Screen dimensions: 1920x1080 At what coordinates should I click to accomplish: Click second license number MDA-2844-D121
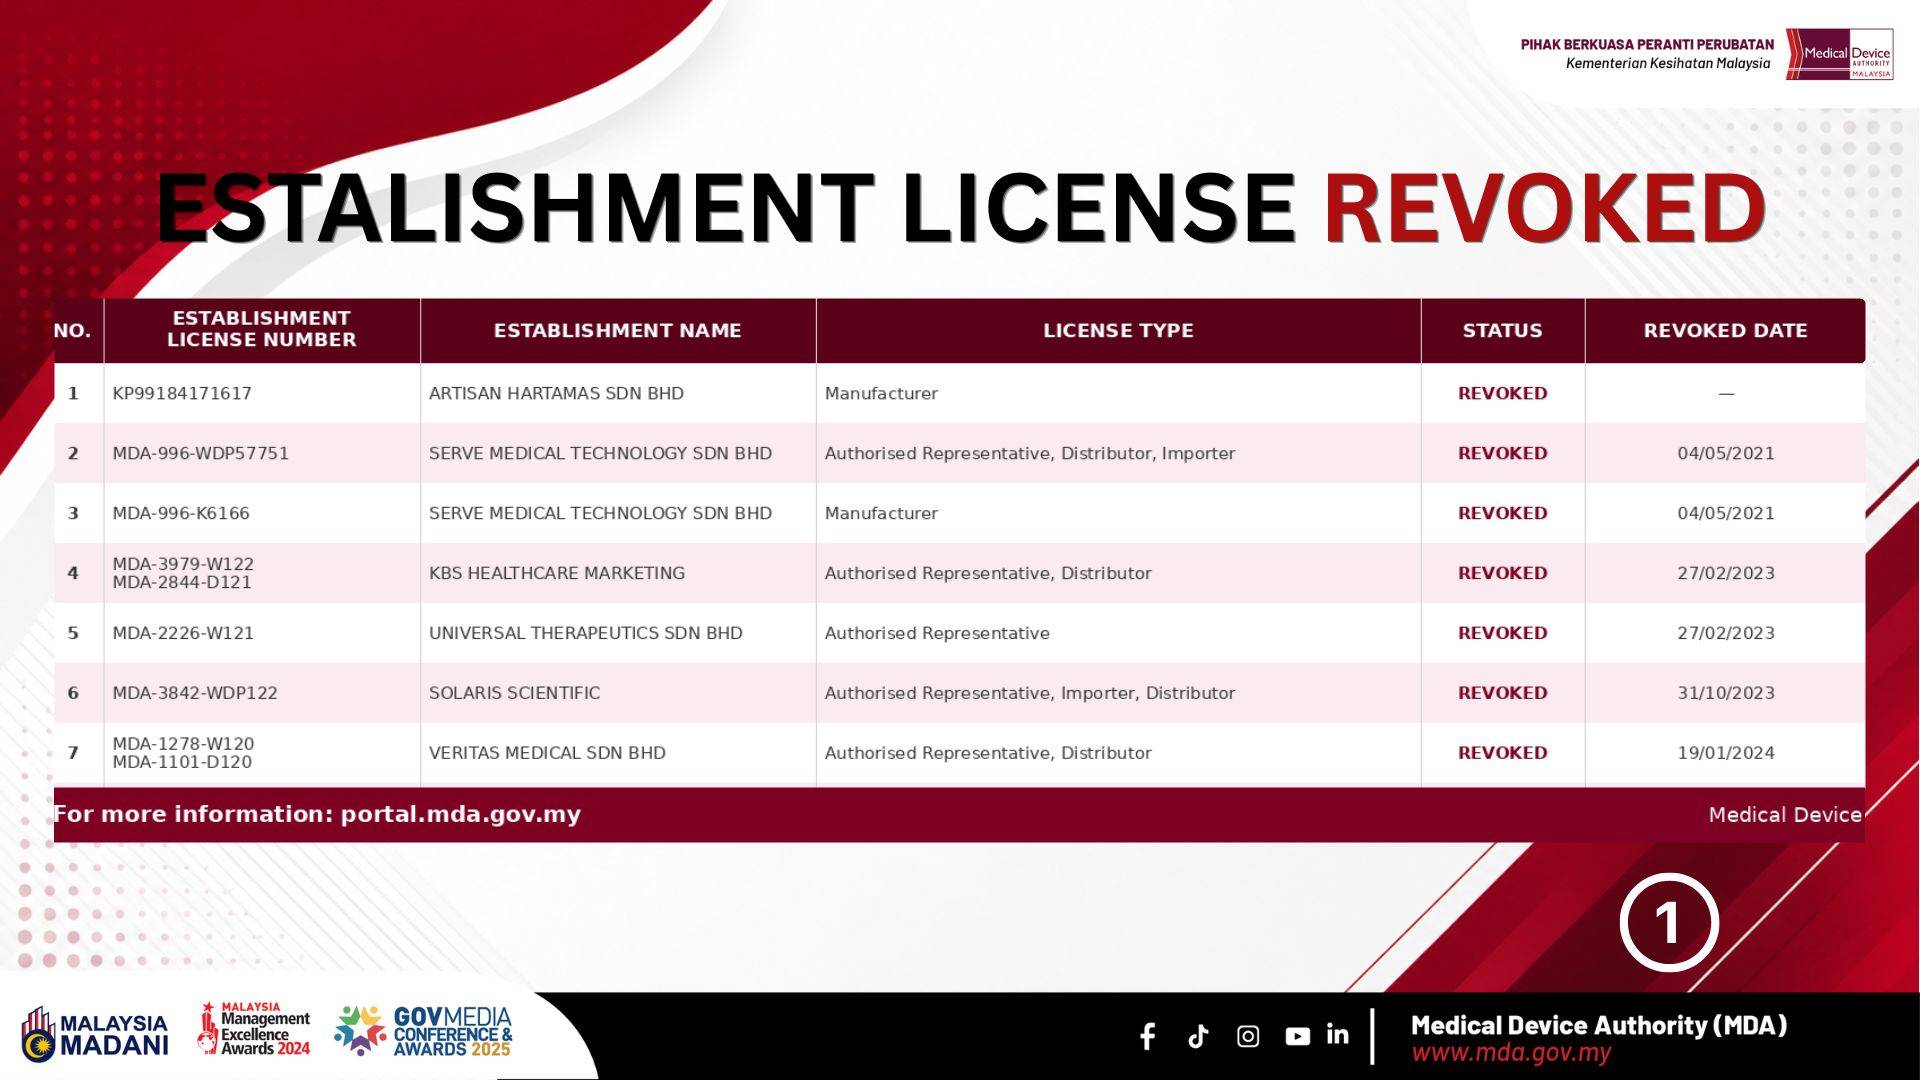click(182, 582)
